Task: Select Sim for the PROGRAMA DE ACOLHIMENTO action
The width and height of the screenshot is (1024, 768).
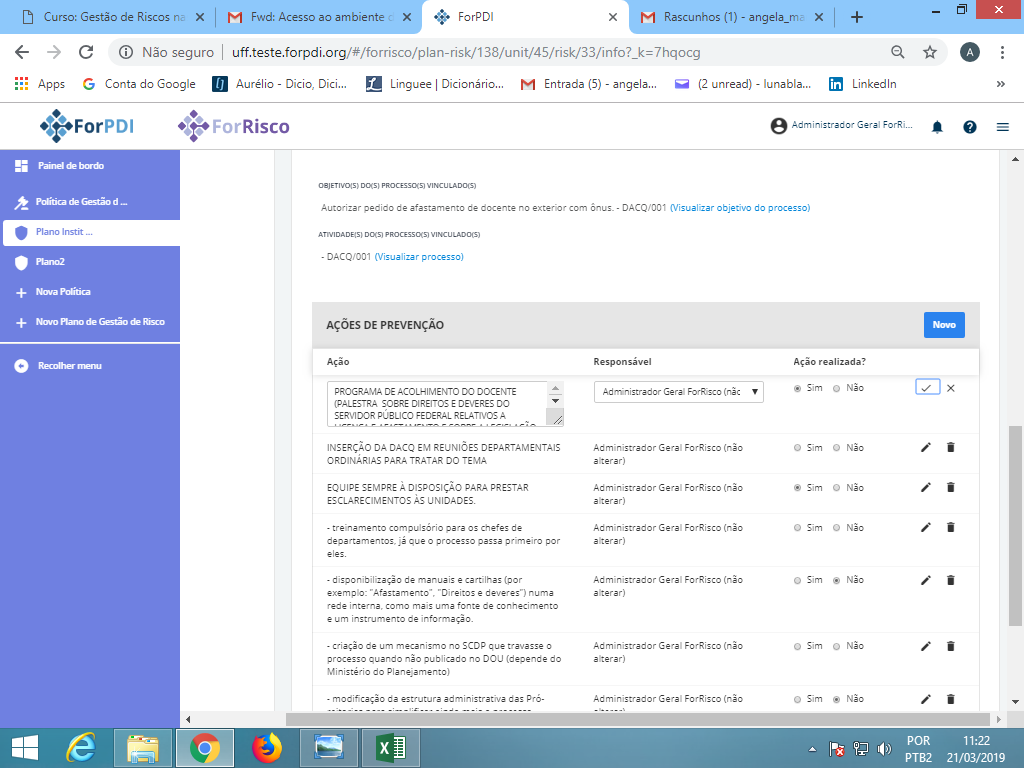Action: 797,389
